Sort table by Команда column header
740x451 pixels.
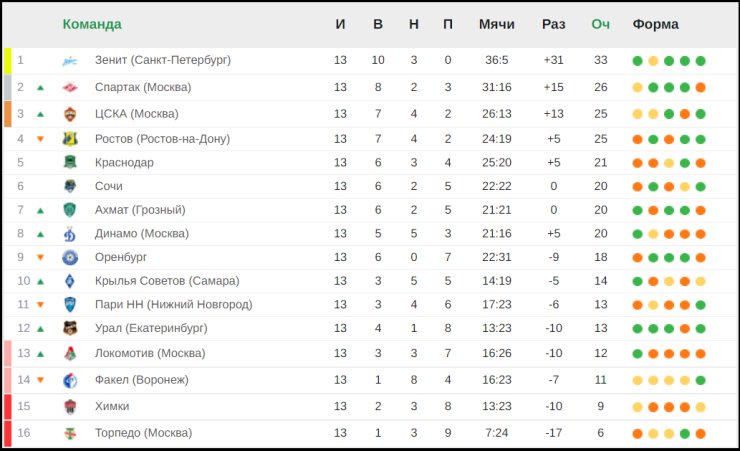tap(92, 24)
